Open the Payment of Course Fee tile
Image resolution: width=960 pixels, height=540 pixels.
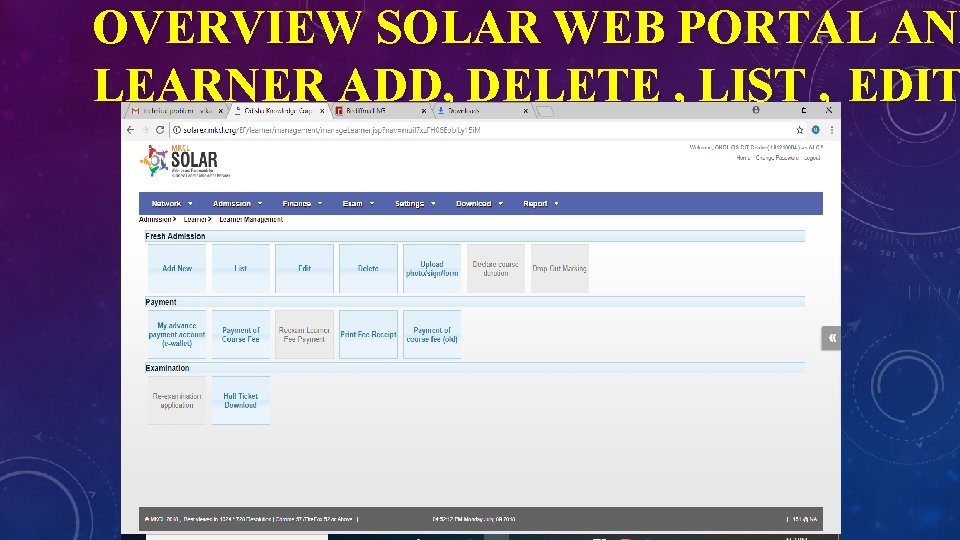pos(241,334)
